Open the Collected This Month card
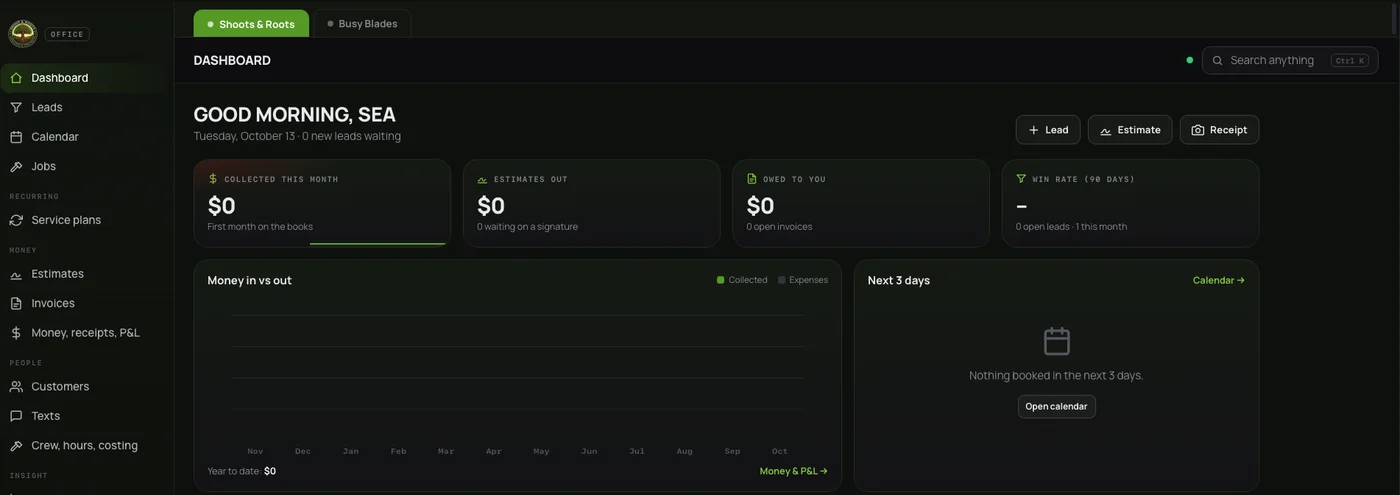 (322, 203)
